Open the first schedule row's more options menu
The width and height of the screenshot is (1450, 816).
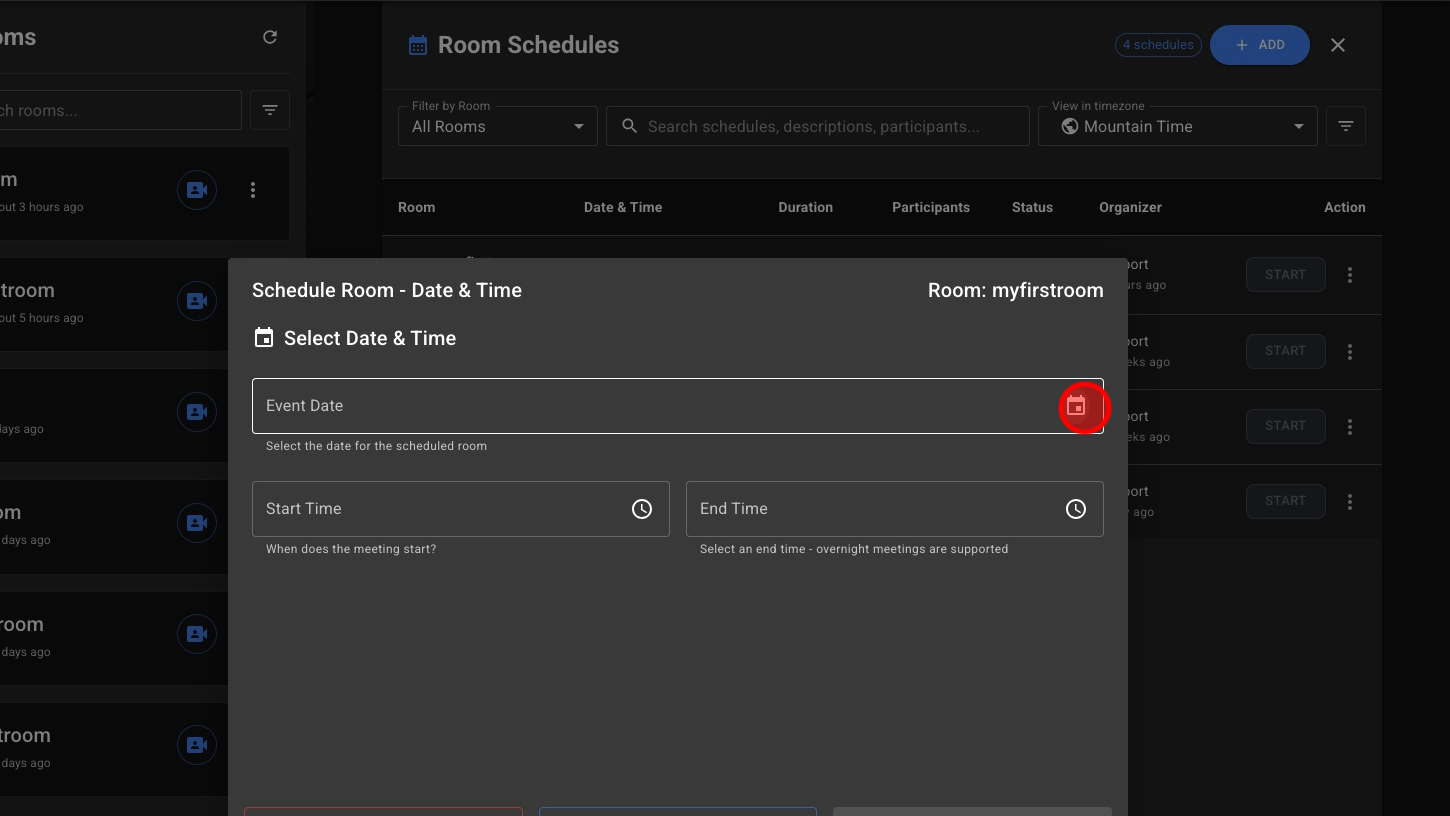(x=1350, y=275)
